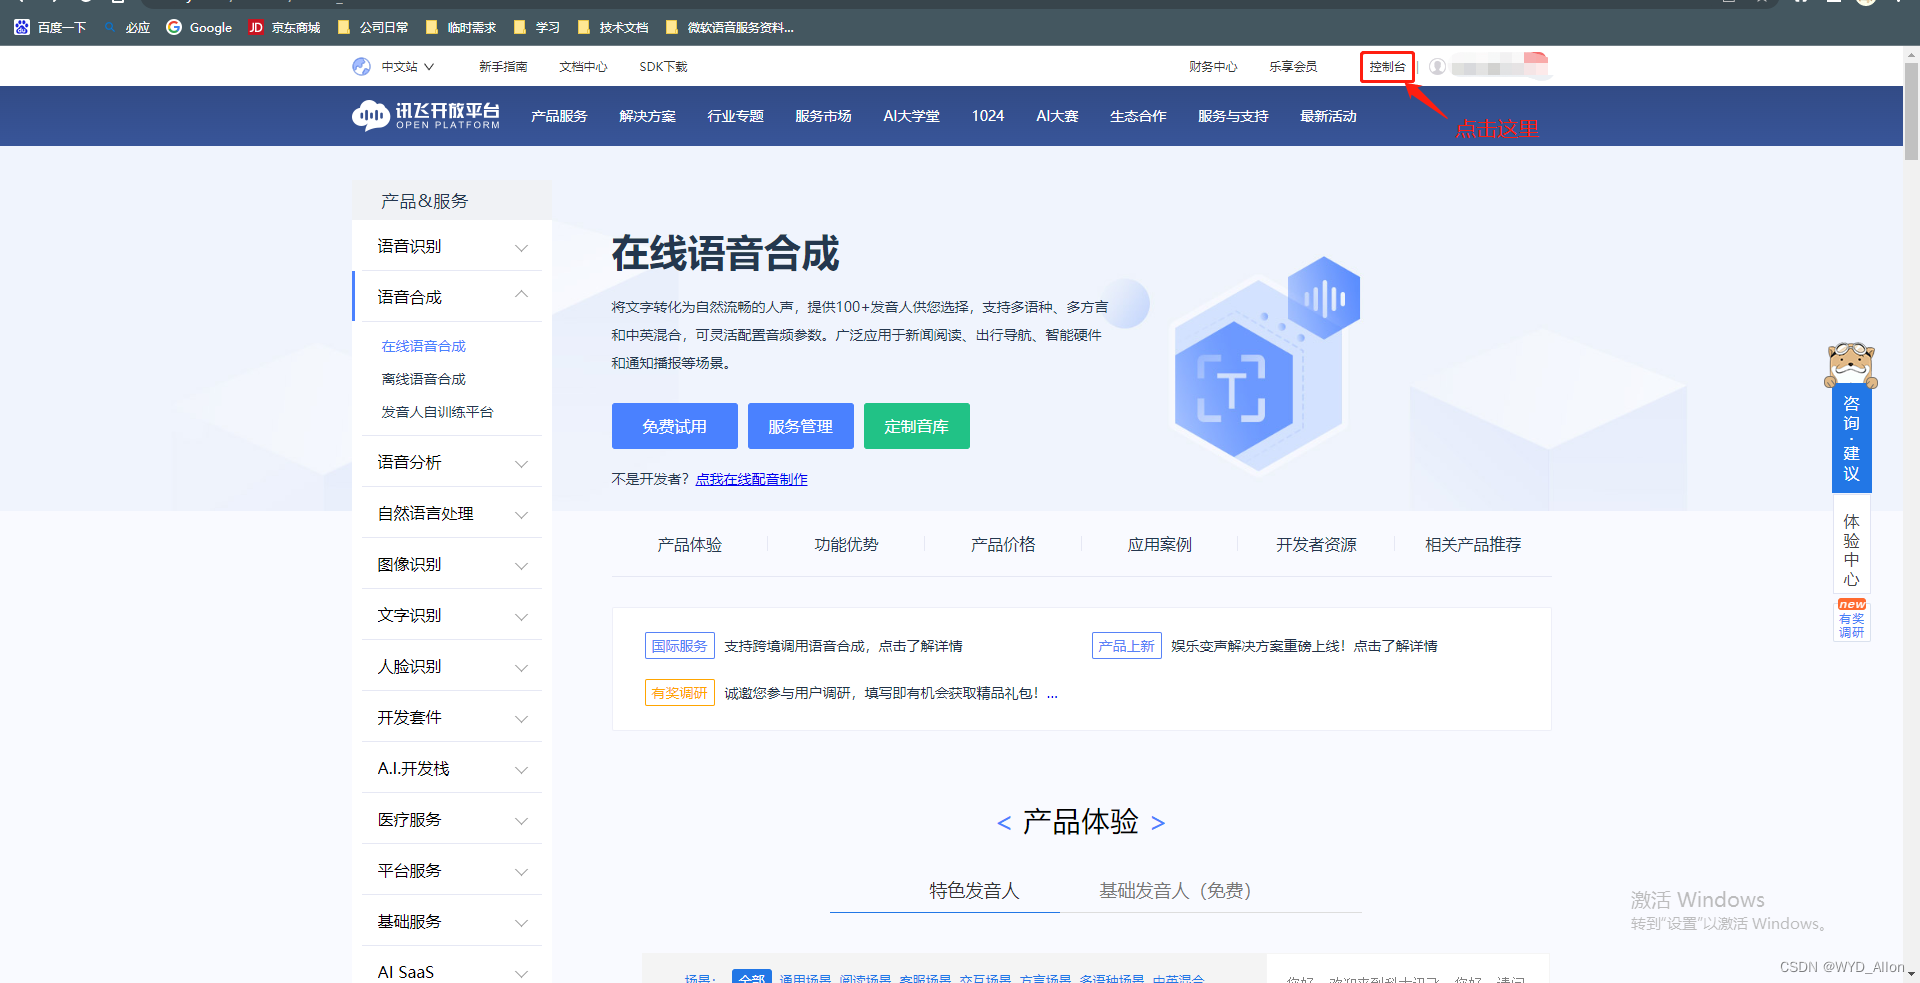Switch to the 产品价格 tab
Image resolution: width=1920 pixels, height=983 pixels.
[x=1003, y=544]
